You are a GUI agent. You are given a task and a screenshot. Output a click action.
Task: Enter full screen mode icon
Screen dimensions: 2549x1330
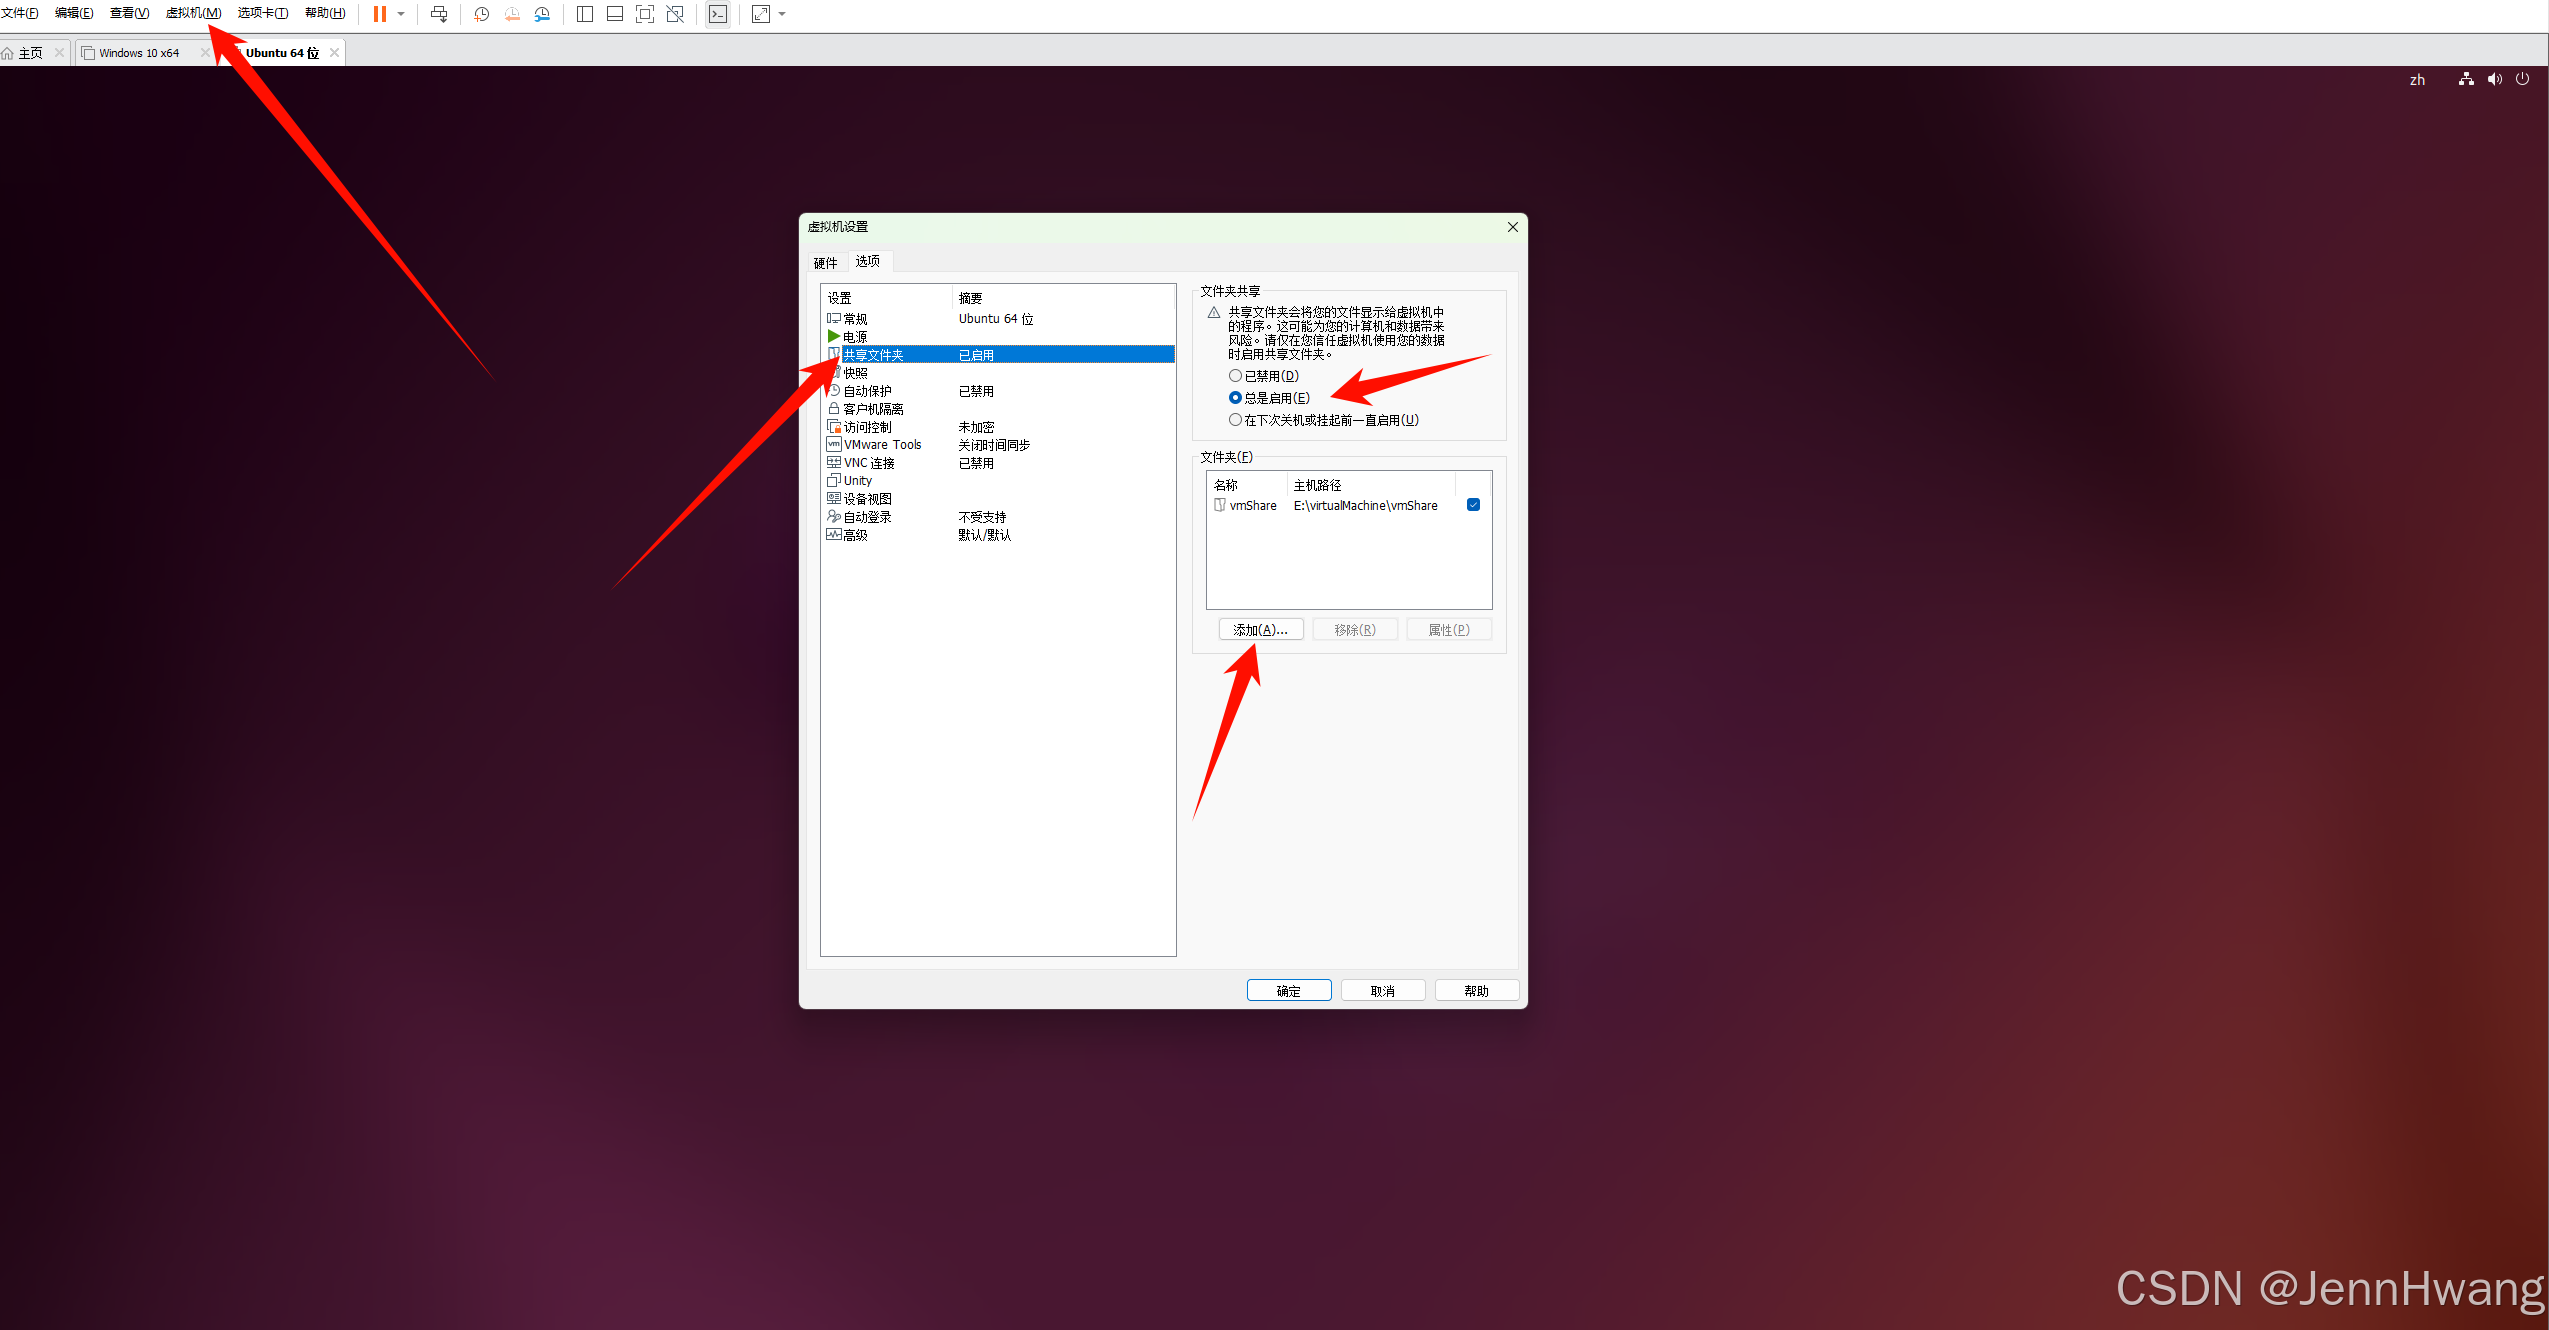[645, 14]
